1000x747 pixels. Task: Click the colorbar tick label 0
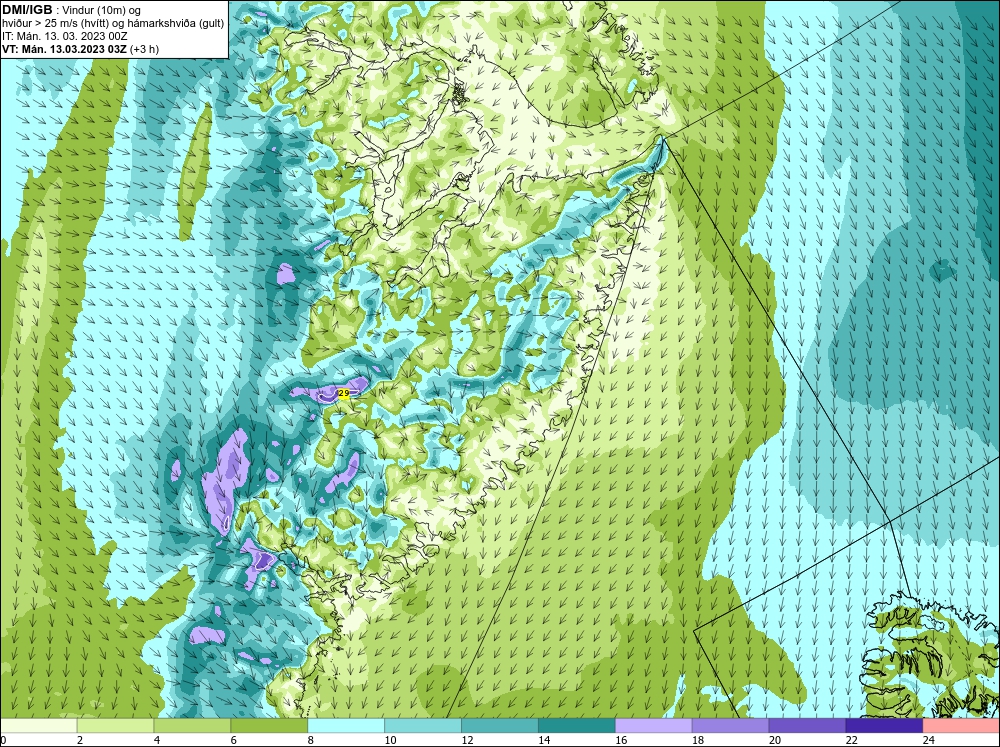pyautogui.click(x=3, y=740)
